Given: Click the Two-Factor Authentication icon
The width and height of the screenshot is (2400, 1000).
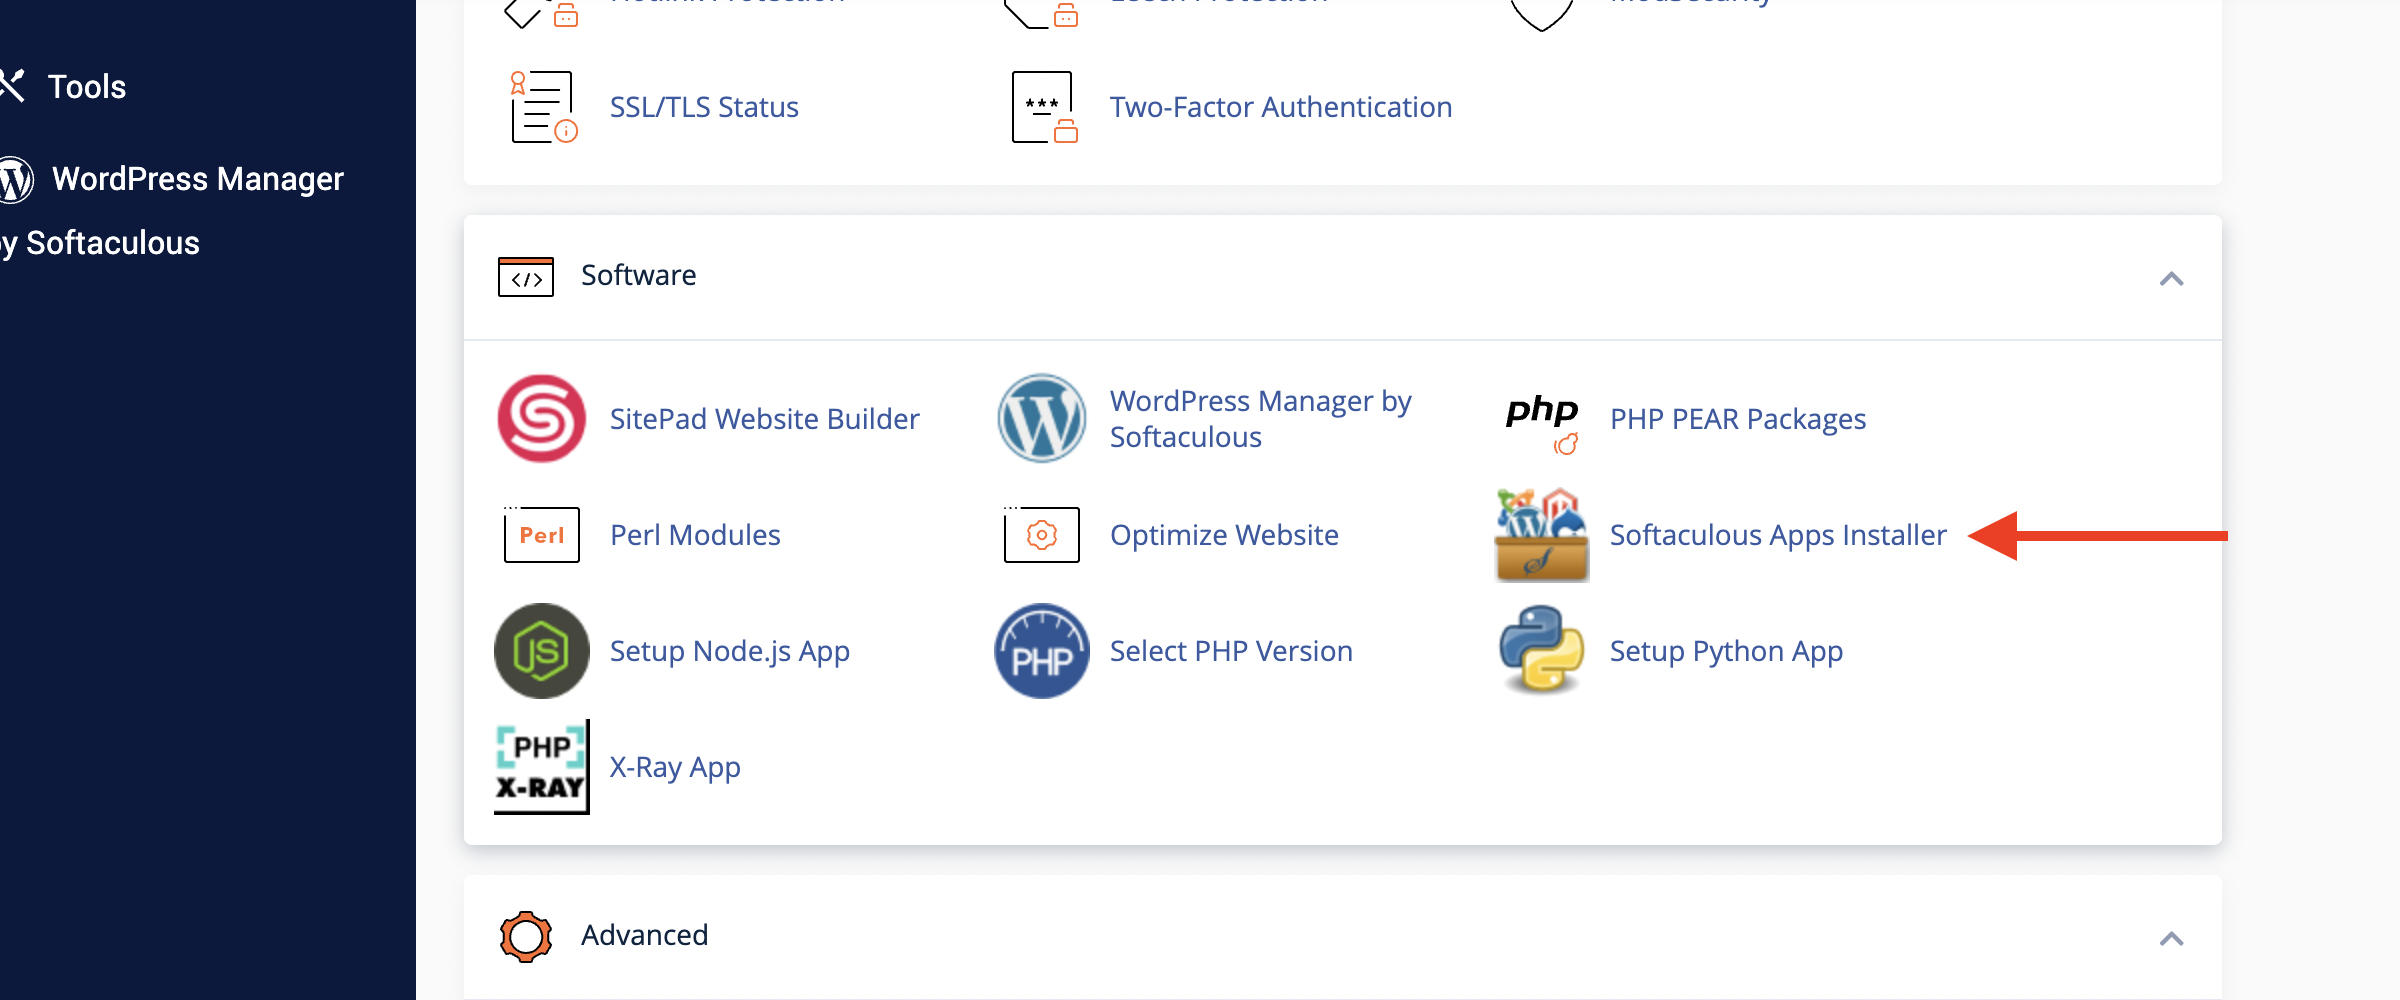Looking at the screenshot, I should [1043, 106].
